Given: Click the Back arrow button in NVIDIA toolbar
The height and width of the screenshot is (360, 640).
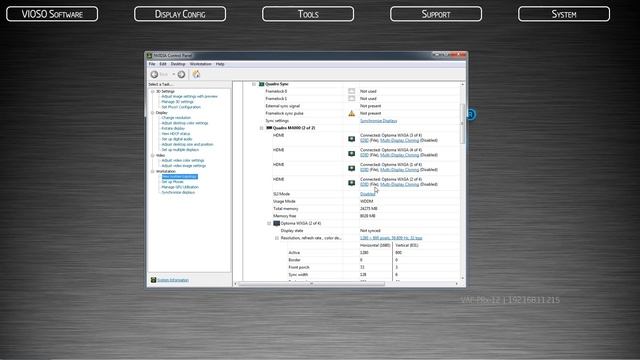Looking at the screenshot, I should click(x=154, y=74).
